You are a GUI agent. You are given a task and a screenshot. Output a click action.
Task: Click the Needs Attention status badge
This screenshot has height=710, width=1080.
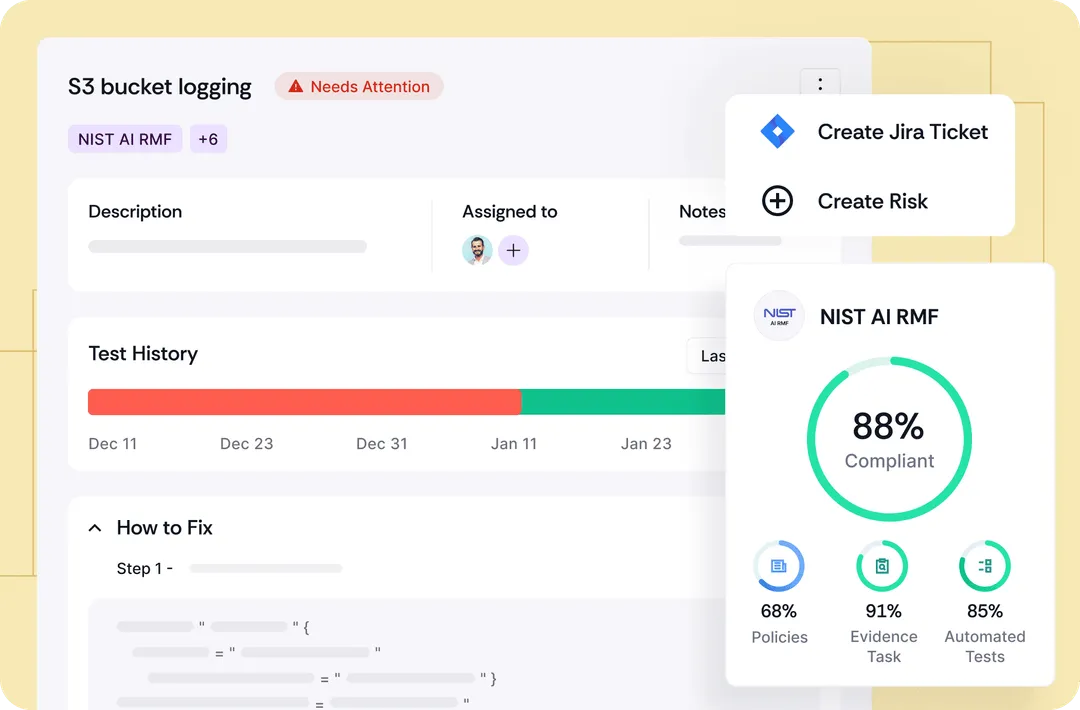click(359, 86)
